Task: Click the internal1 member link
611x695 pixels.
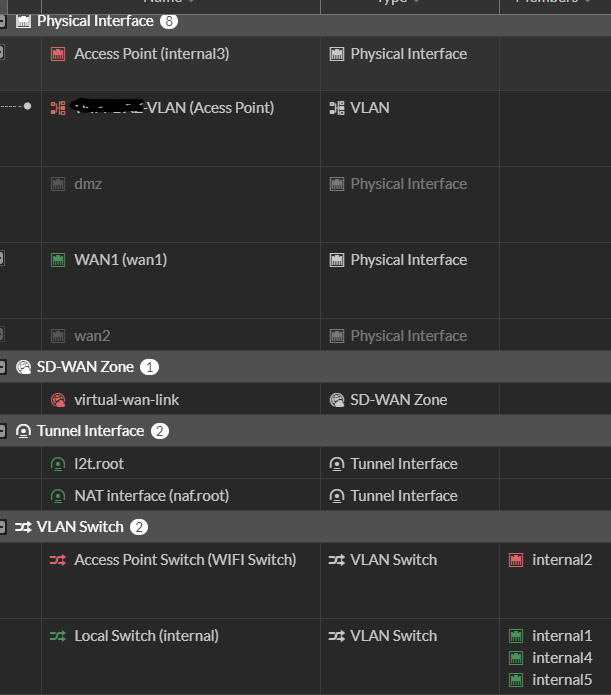Action: click(x=562, y=636)
